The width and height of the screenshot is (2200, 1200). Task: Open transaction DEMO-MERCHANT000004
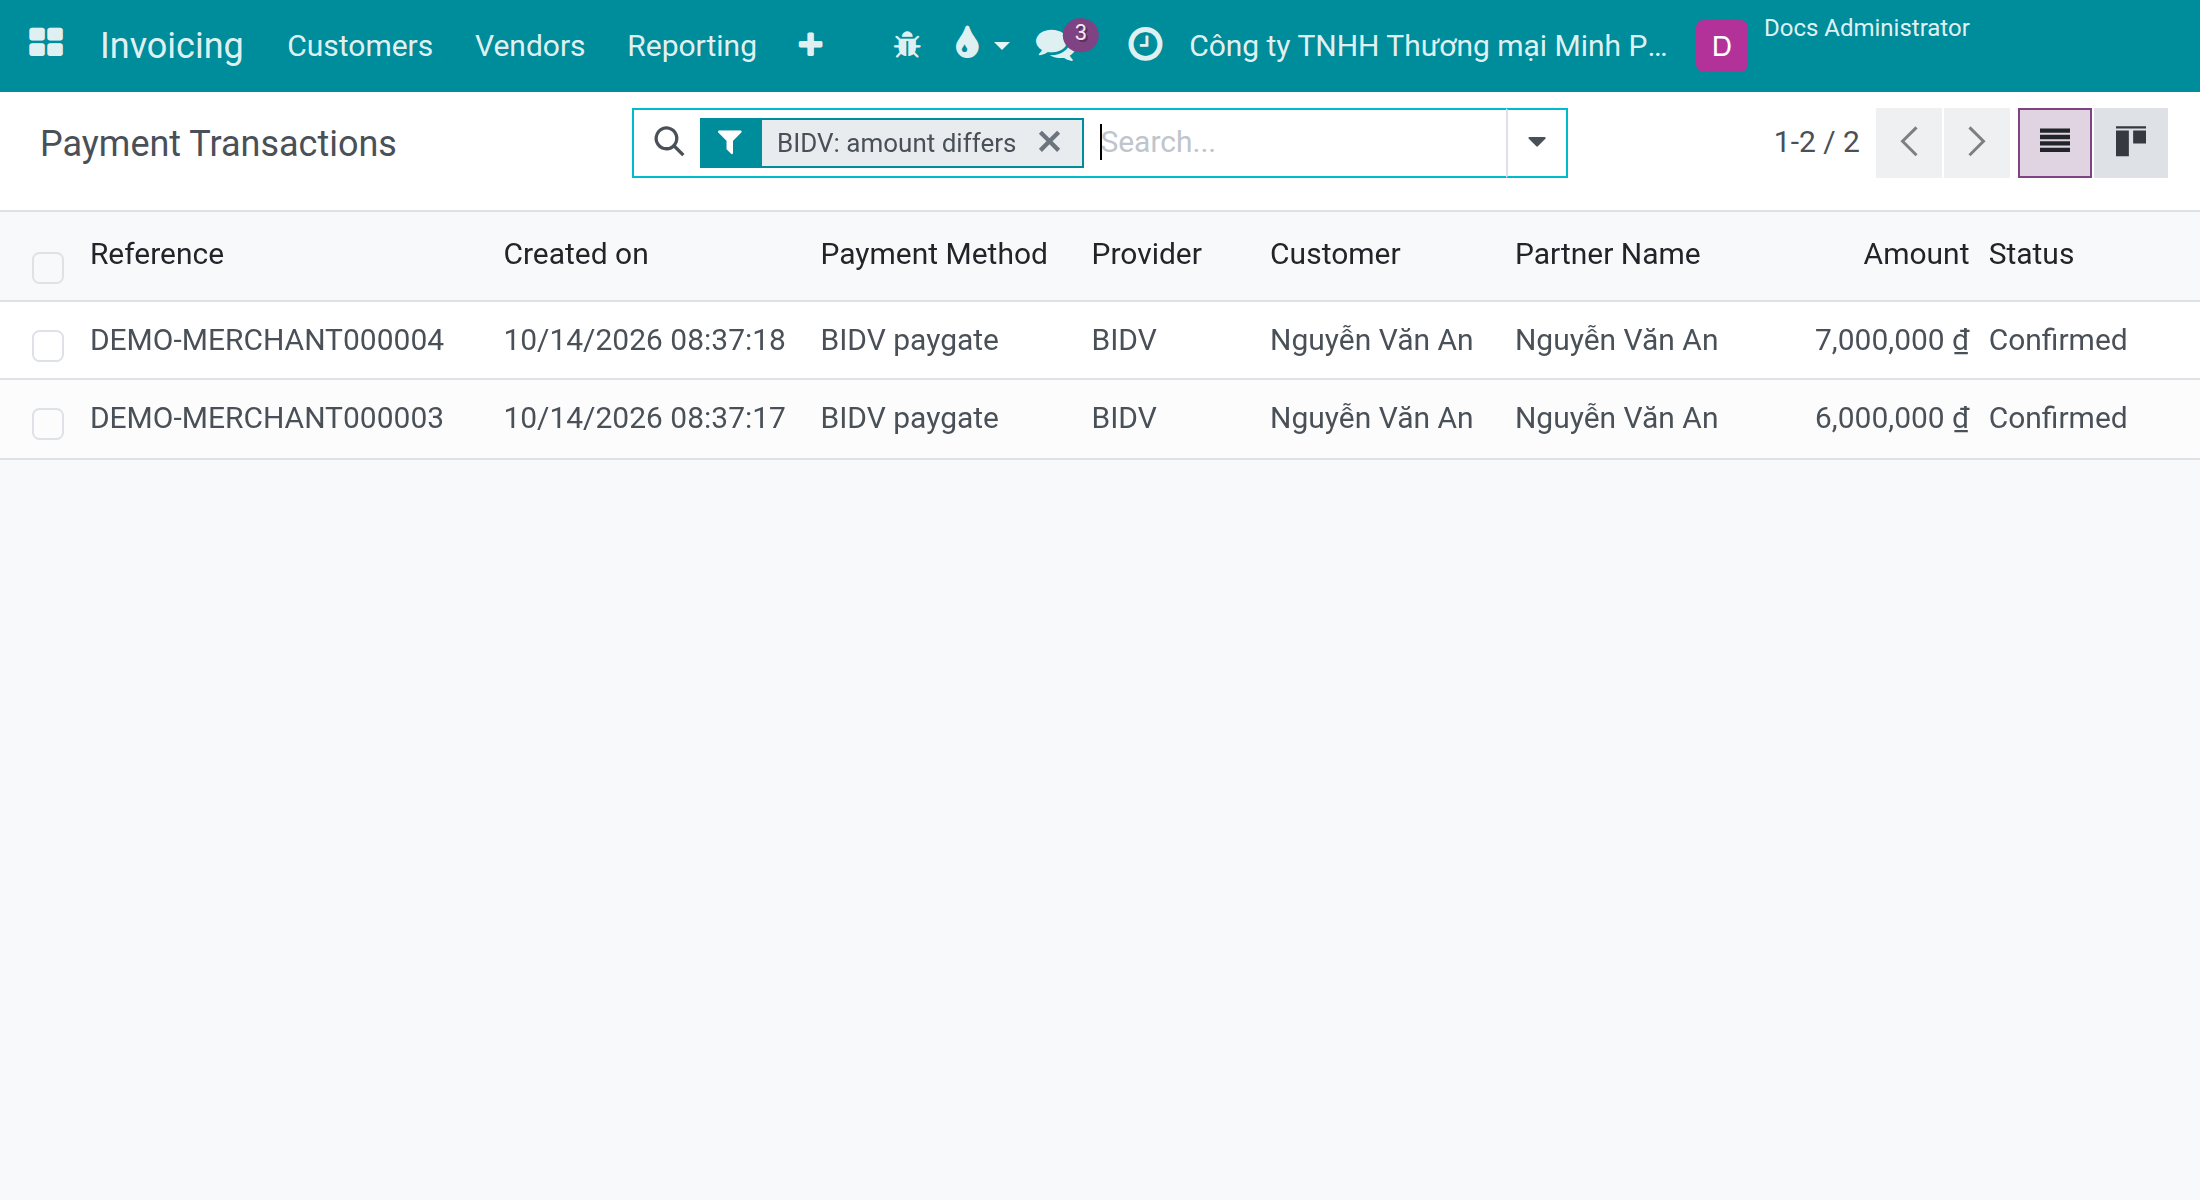coord(267,340)
